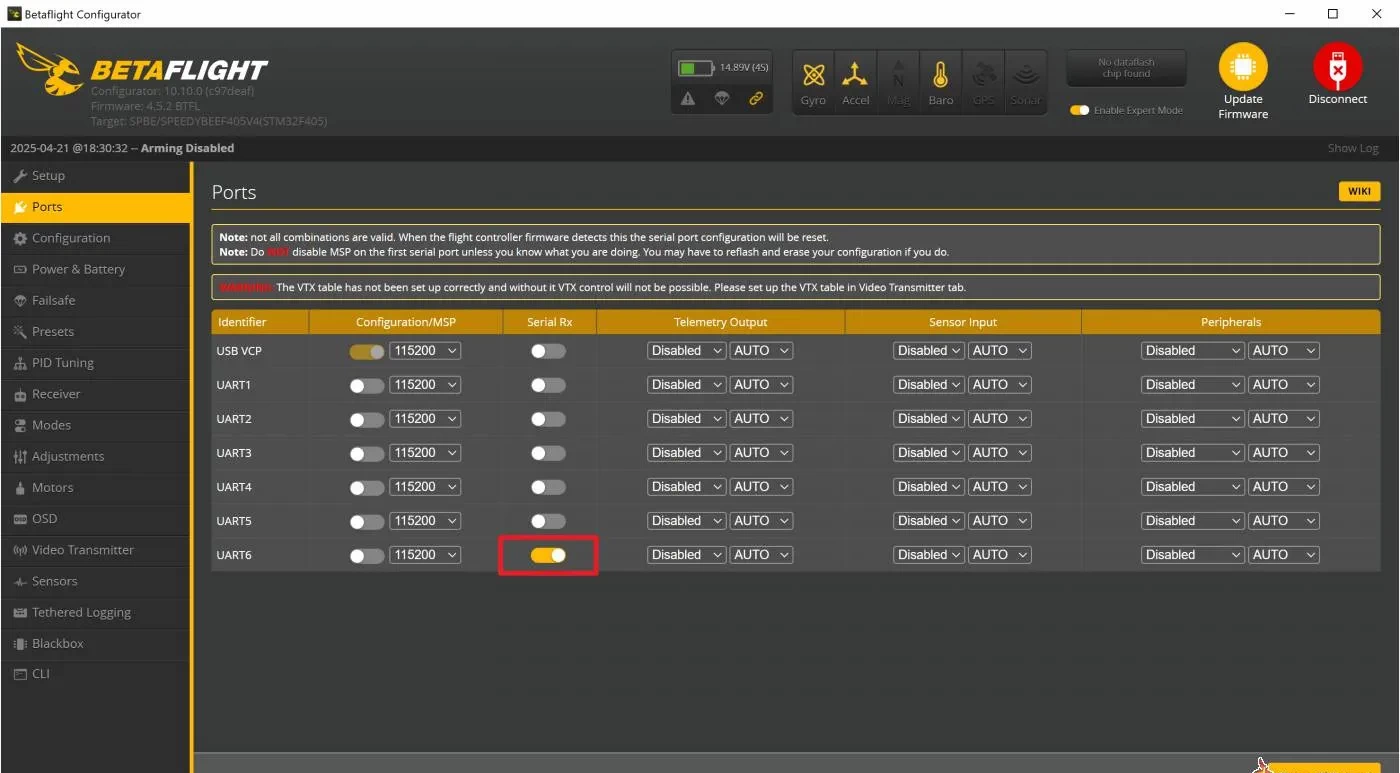Click the Telemetry Output column header
The image size is (1400, 773).
(720, 322)
